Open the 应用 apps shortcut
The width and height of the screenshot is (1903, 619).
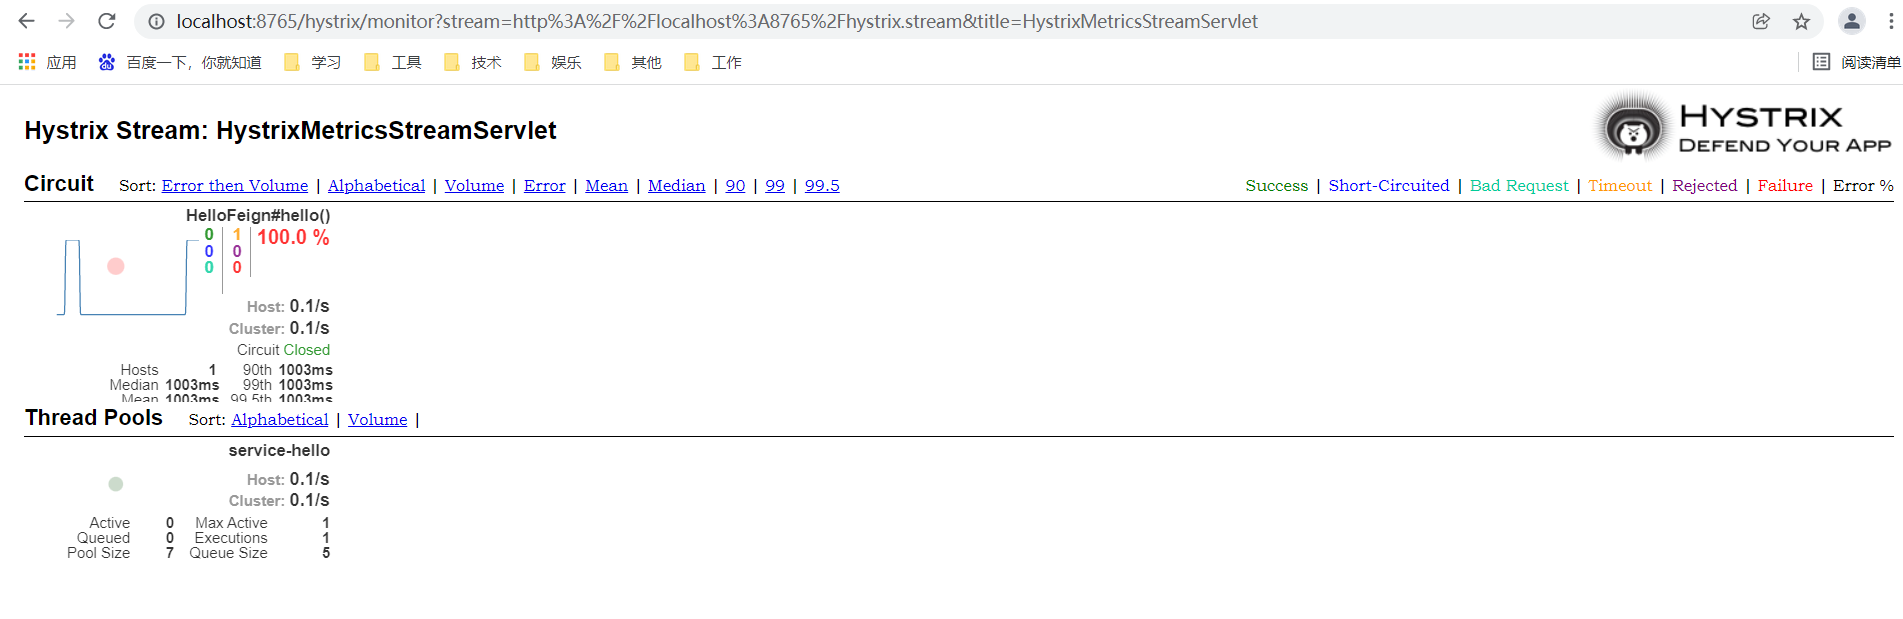47,62
